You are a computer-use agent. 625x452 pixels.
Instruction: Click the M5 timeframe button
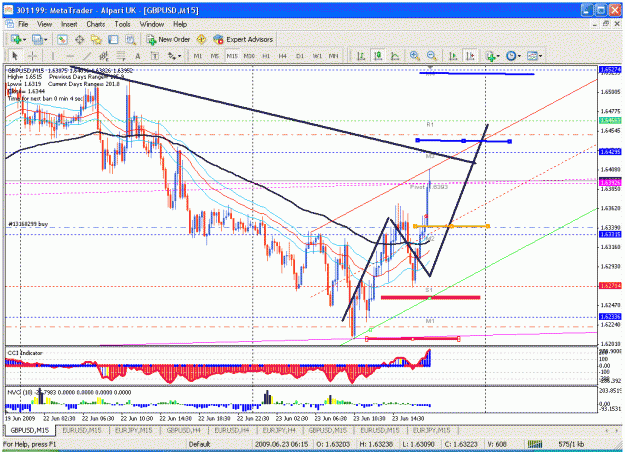pos(215,56)
